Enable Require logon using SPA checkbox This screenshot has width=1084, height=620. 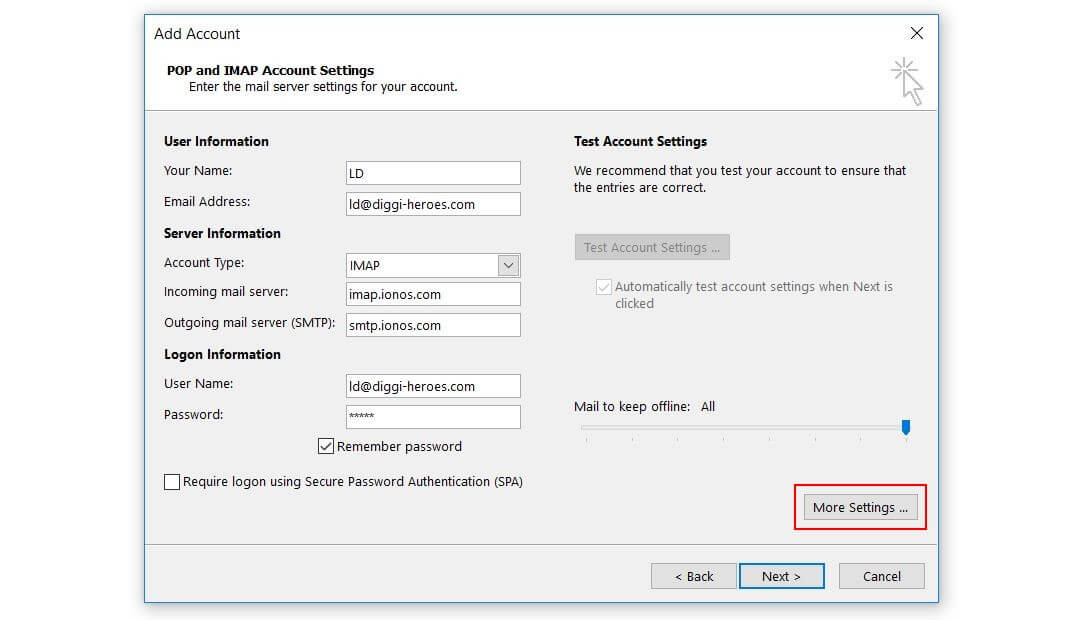[x=172, y=482]
